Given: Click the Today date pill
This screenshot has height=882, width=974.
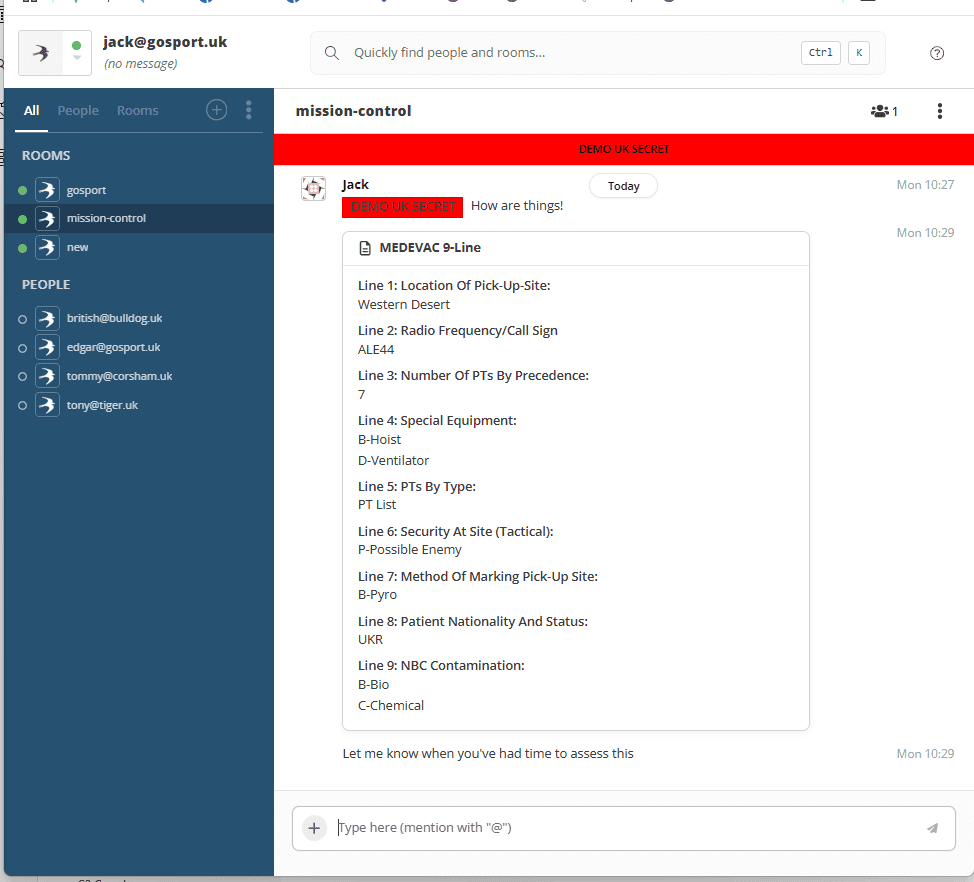Looking at the screenshot, I should pos(623,186).
